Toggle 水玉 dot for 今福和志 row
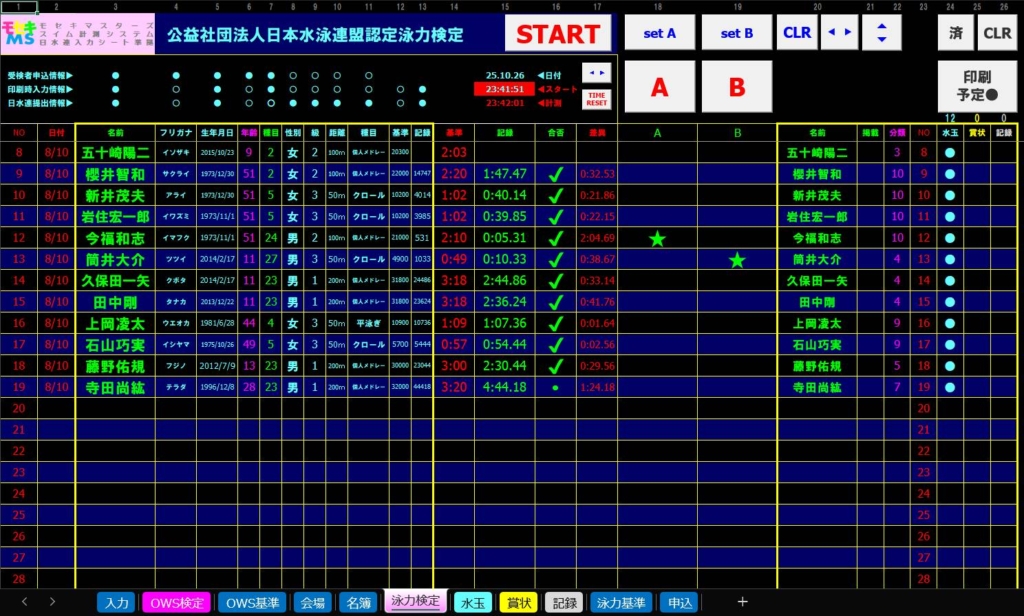1024x616 pixels. click(950, 238)
